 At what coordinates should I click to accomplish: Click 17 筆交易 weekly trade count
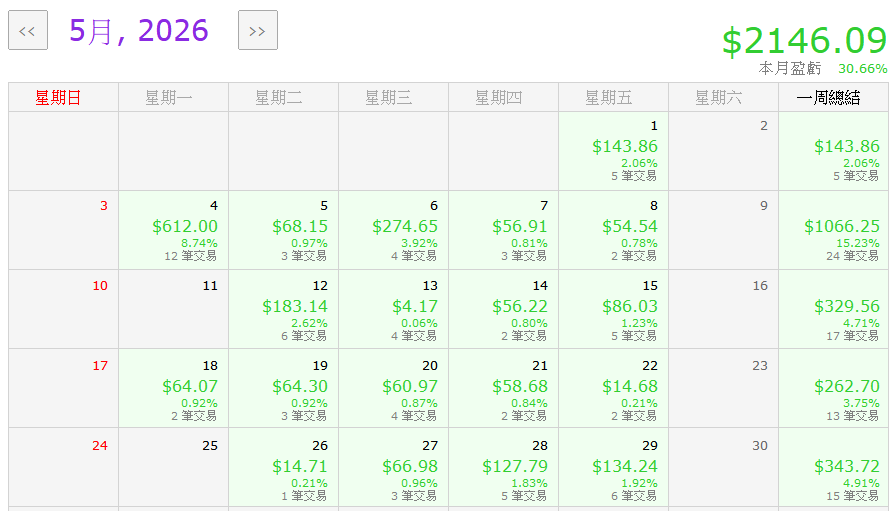[x=853, y=336]
